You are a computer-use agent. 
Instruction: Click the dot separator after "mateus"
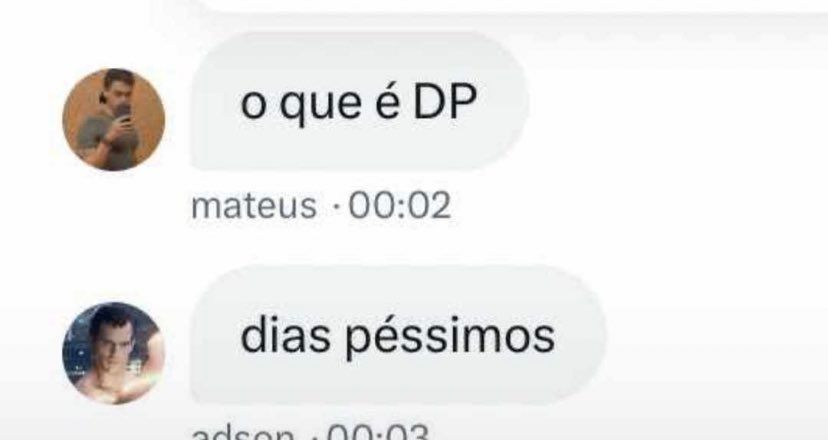(x=335, y=207)
